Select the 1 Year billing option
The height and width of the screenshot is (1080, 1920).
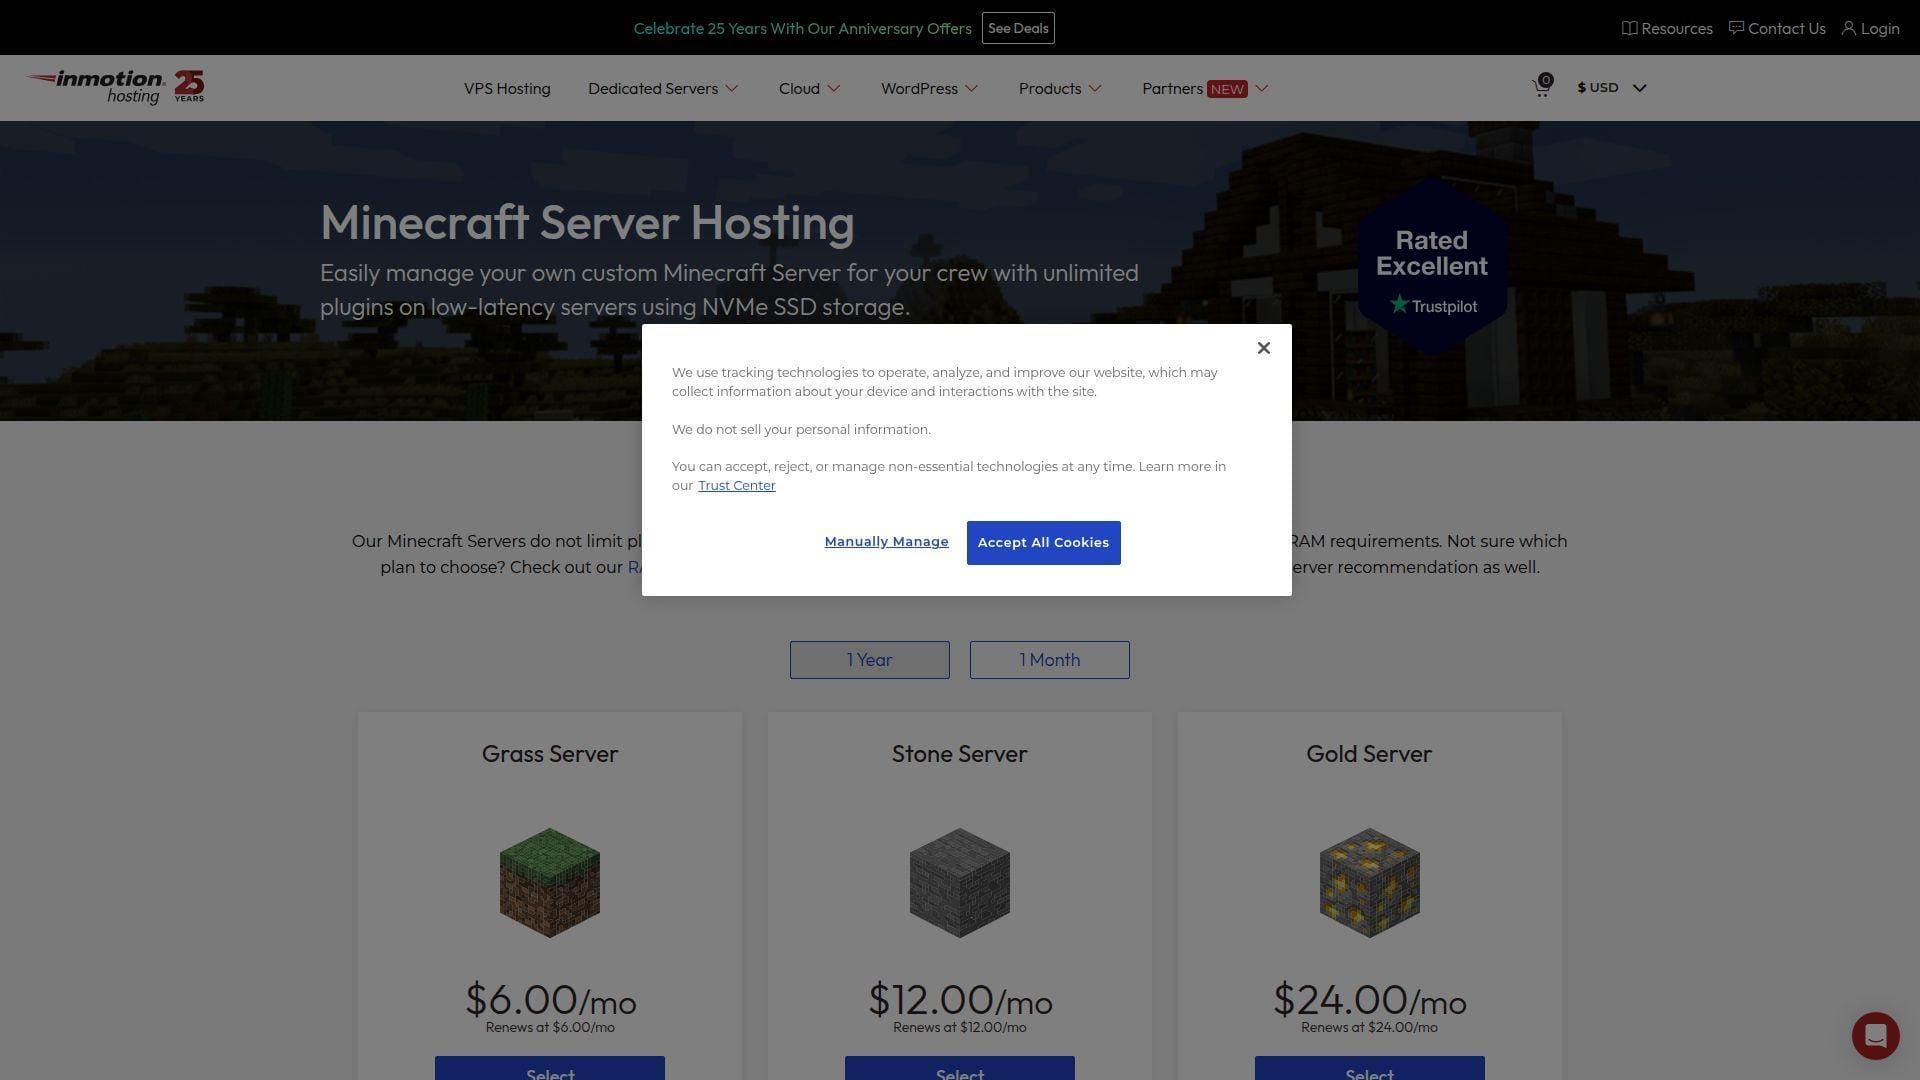point(870,660)
